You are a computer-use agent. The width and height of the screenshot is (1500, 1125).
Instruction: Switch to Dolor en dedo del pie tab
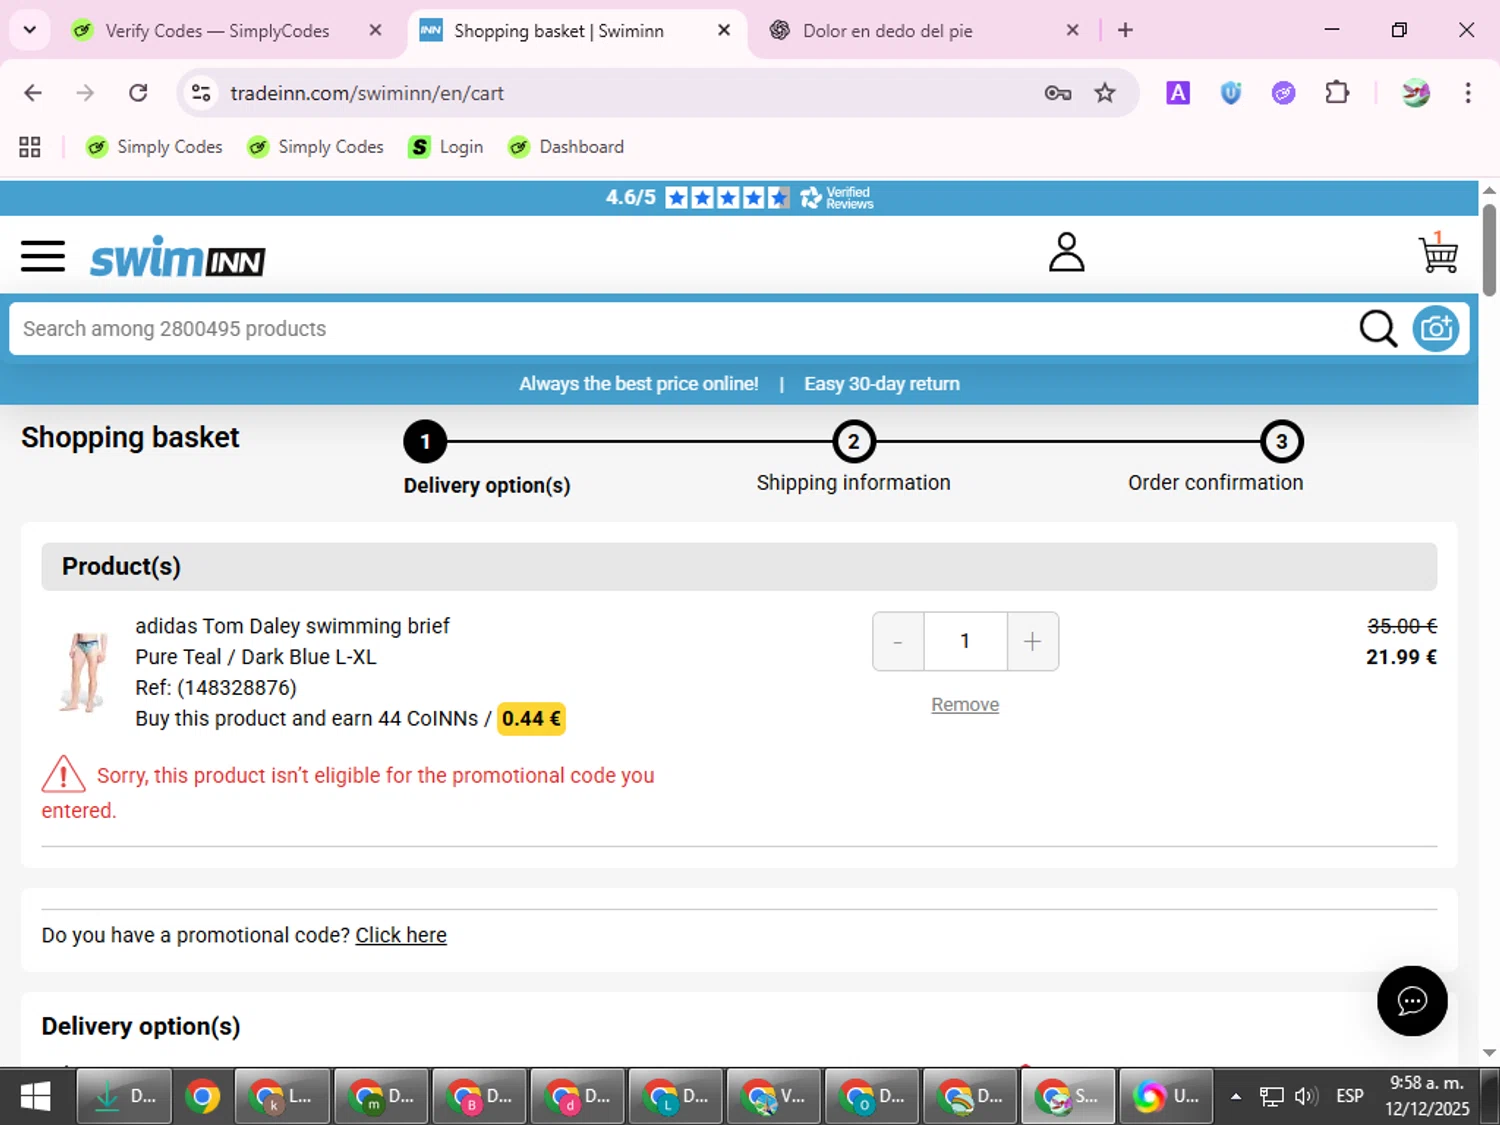886,31
